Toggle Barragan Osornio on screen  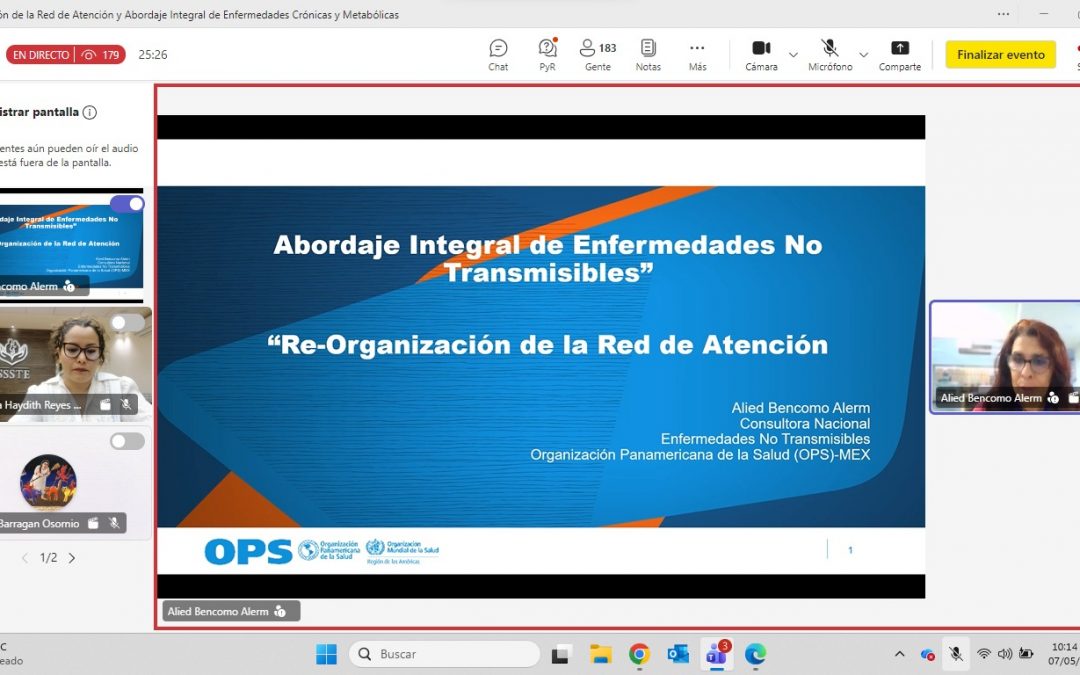point(127,441)
